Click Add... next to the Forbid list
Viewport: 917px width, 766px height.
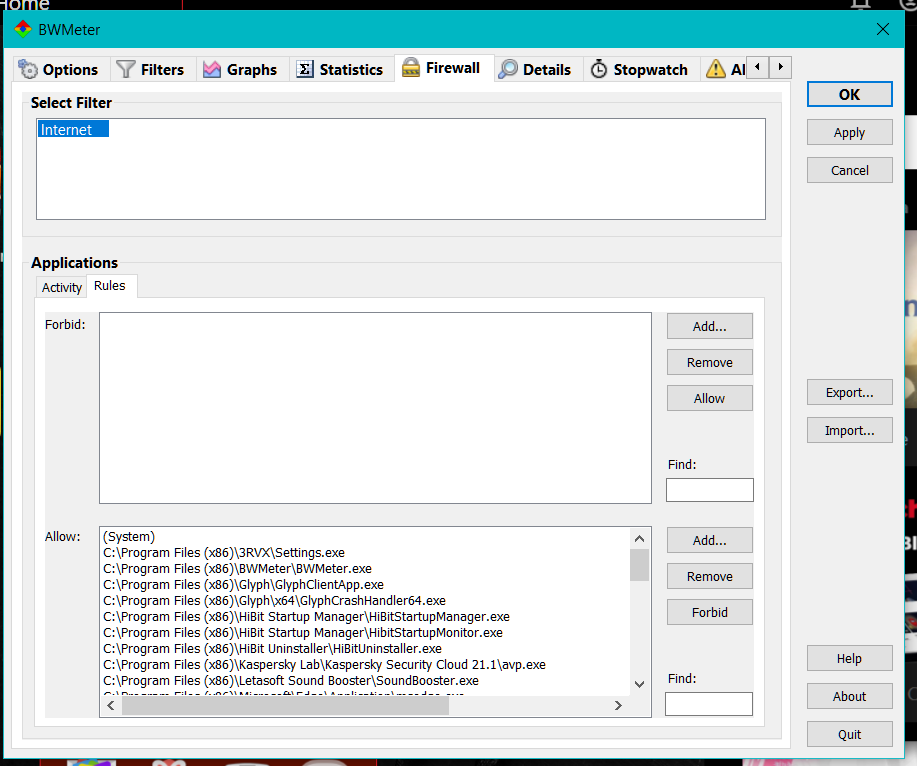709,326
